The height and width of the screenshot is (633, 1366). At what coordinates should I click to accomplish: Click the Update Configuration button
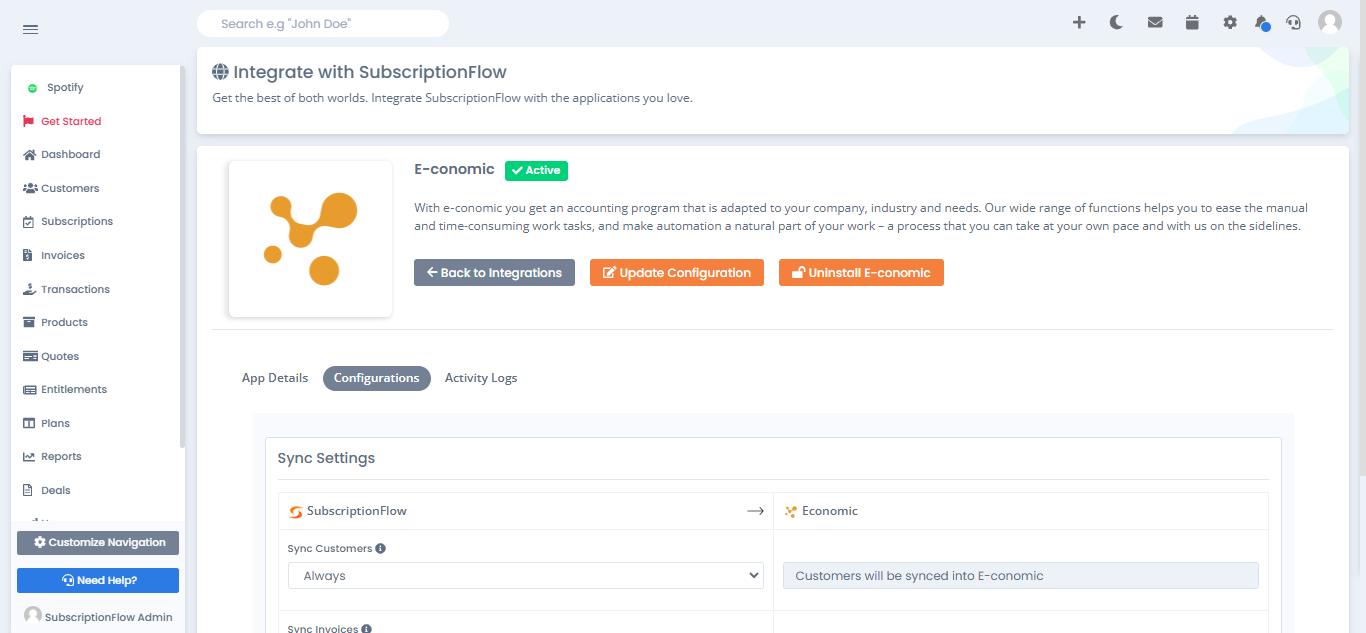[677, 273]
